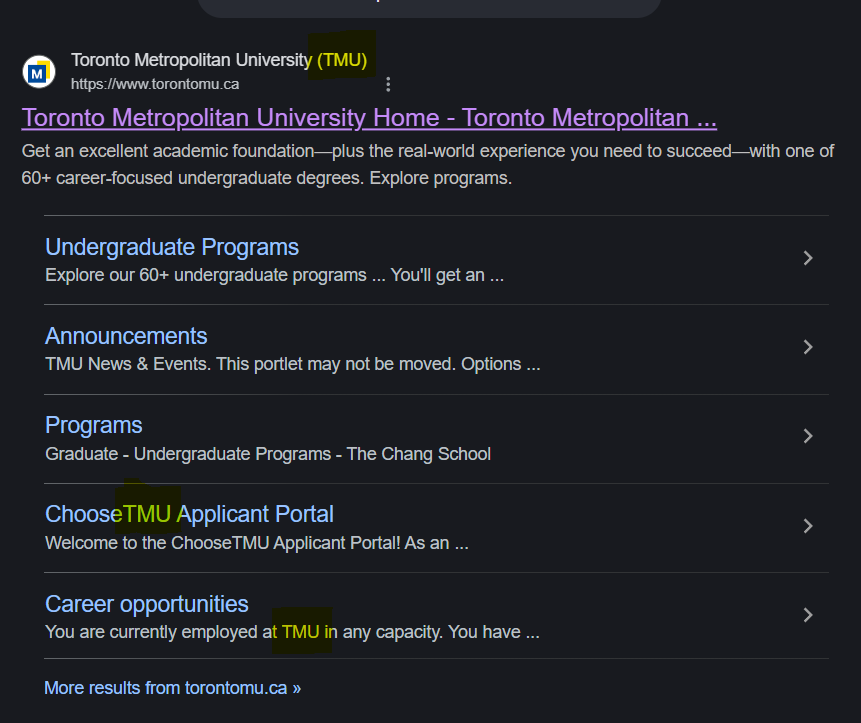Click the Toronto Metropolitan University (TMU) site name
This screenshot has height=723, width=861.
[219, 60]
